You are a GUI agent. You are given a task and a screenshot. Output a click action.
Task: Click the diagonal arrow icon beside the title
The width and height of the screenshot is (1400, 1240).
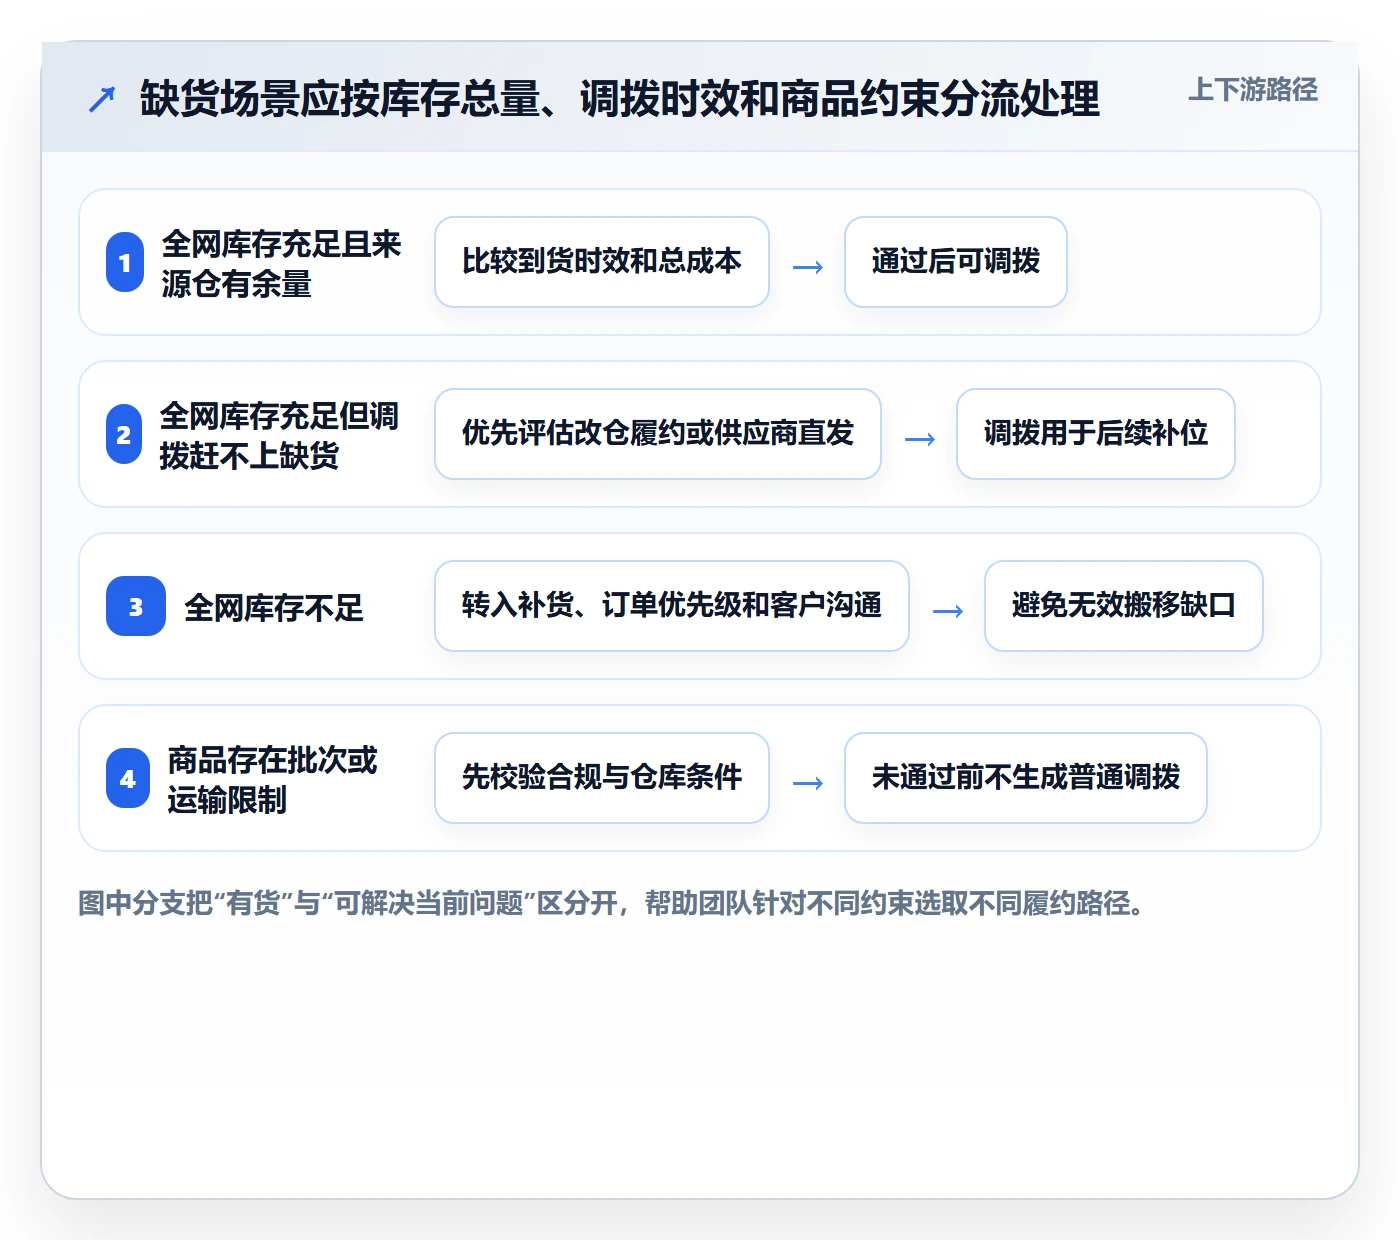[102, 99]
